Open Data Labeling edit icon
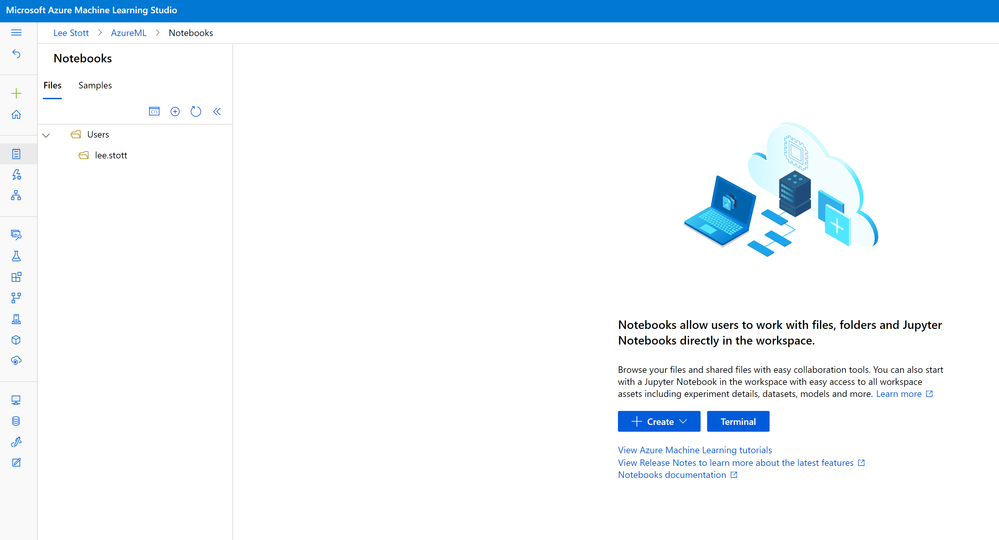The width and height of the screenshot is (999, 540). [16, 463]
